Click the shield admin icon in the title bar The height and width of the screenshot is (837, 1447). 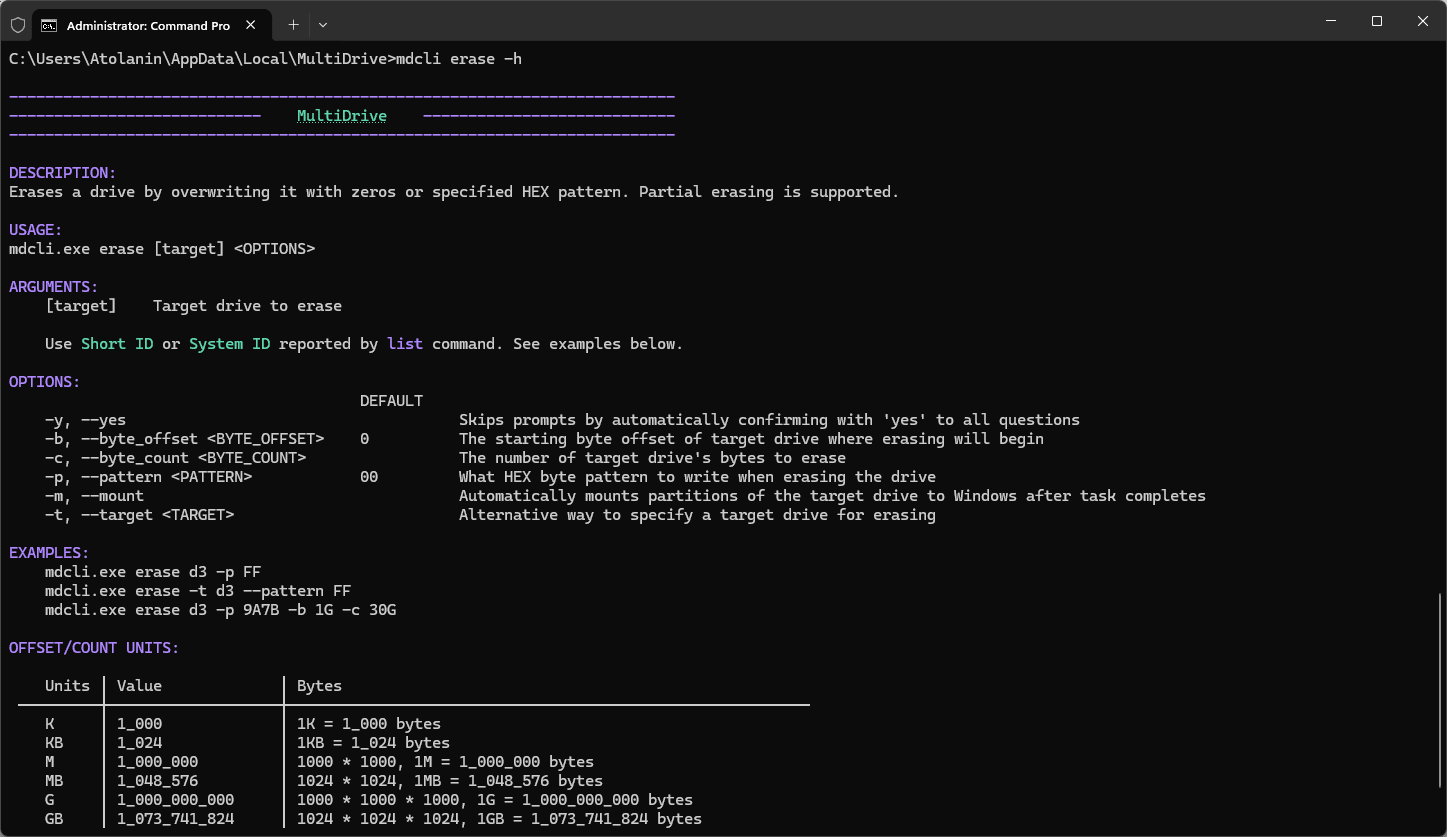tap(18, 24)
